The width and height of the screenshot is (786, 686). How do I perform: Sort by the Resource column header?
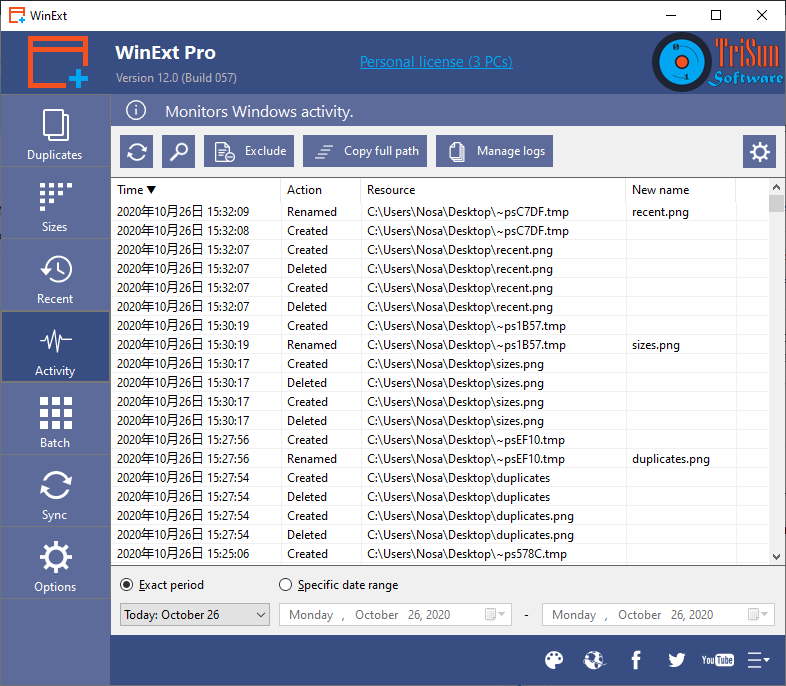(x=493, y=190)
